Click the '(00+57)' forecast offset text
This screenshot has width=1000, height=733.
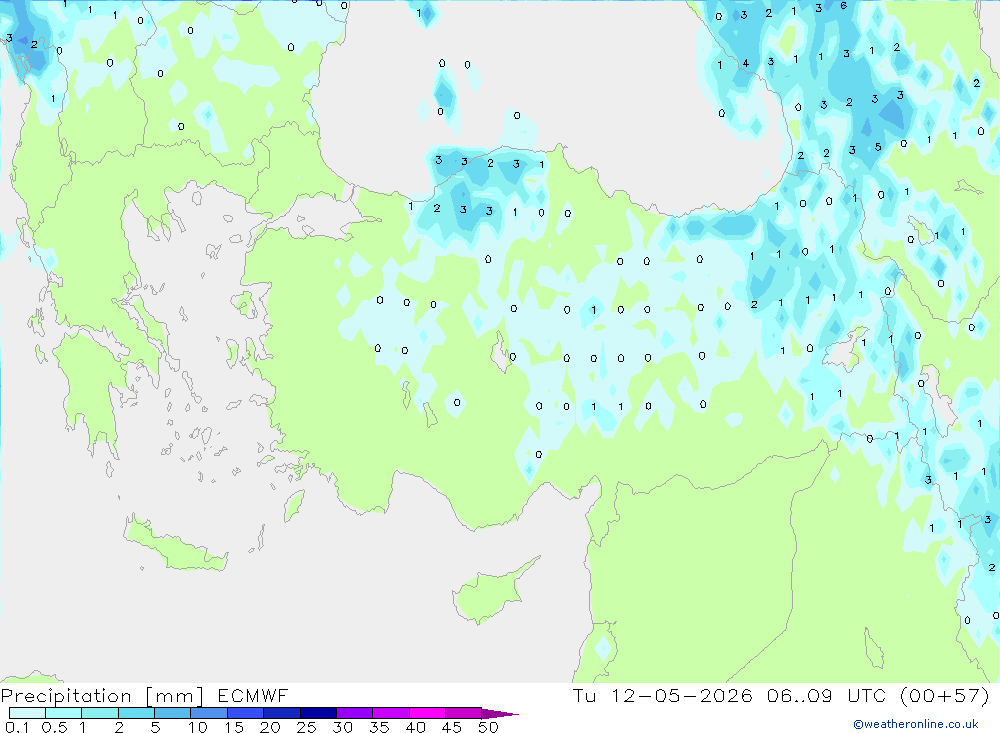[x=945, y=695]
